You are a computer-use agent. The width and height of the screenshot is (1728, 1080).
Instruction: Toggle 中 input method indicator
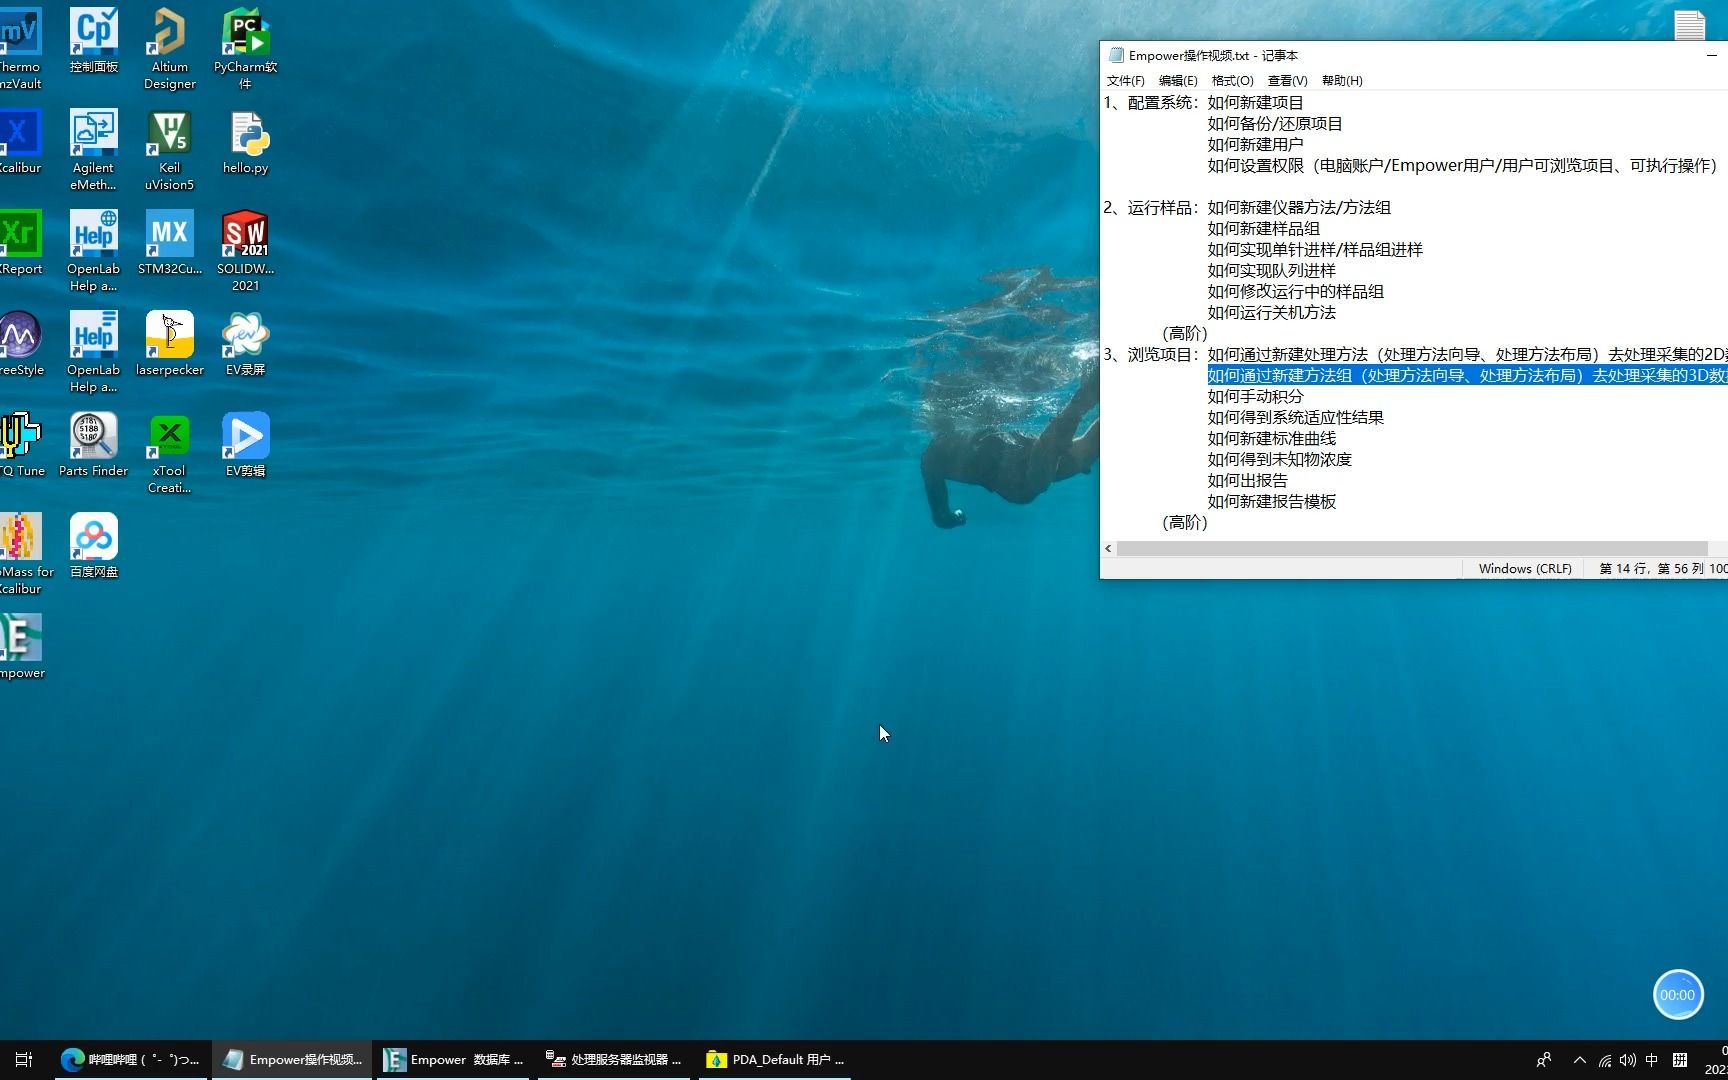point(1652,1060)
